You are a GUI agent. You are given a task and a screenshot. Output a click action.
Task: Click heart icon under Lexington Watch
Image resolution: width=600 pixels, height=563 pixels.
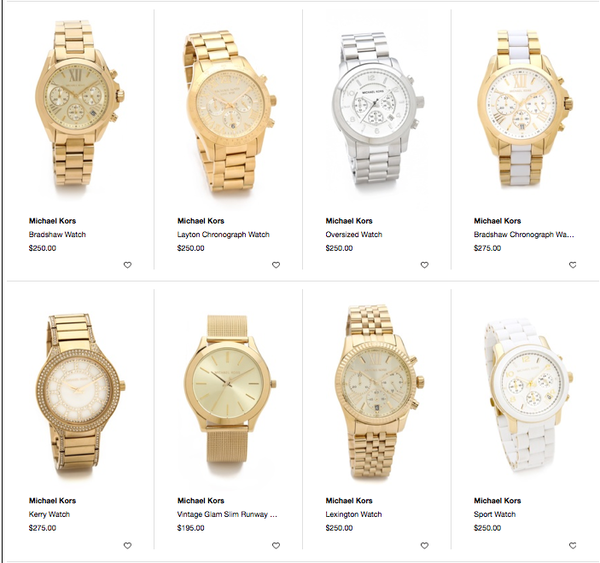coord(424,545)
